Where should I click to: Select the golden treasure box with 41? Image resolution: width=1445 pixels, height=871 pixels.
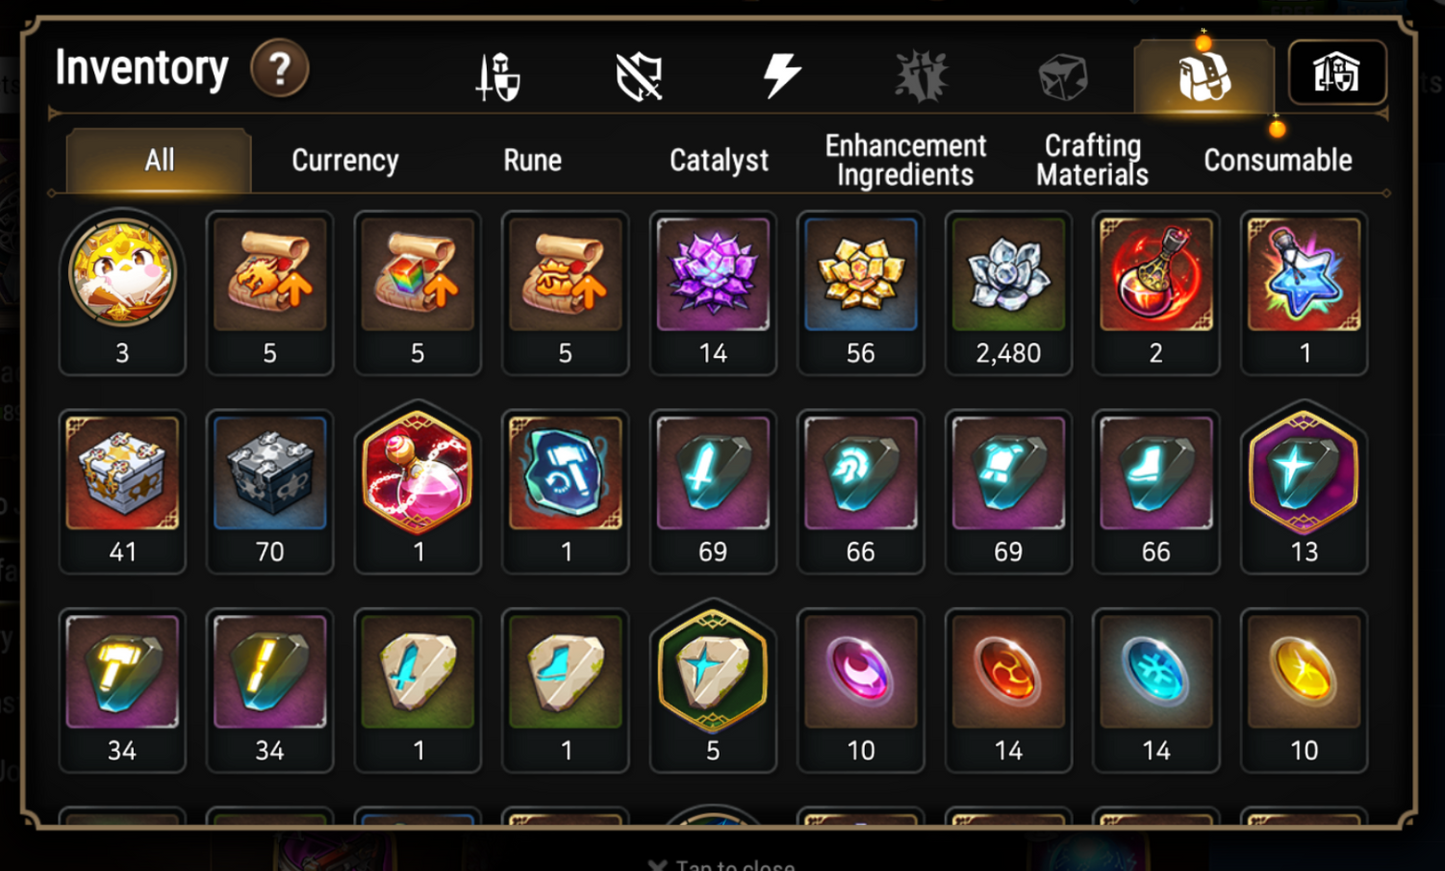point(122,491)
